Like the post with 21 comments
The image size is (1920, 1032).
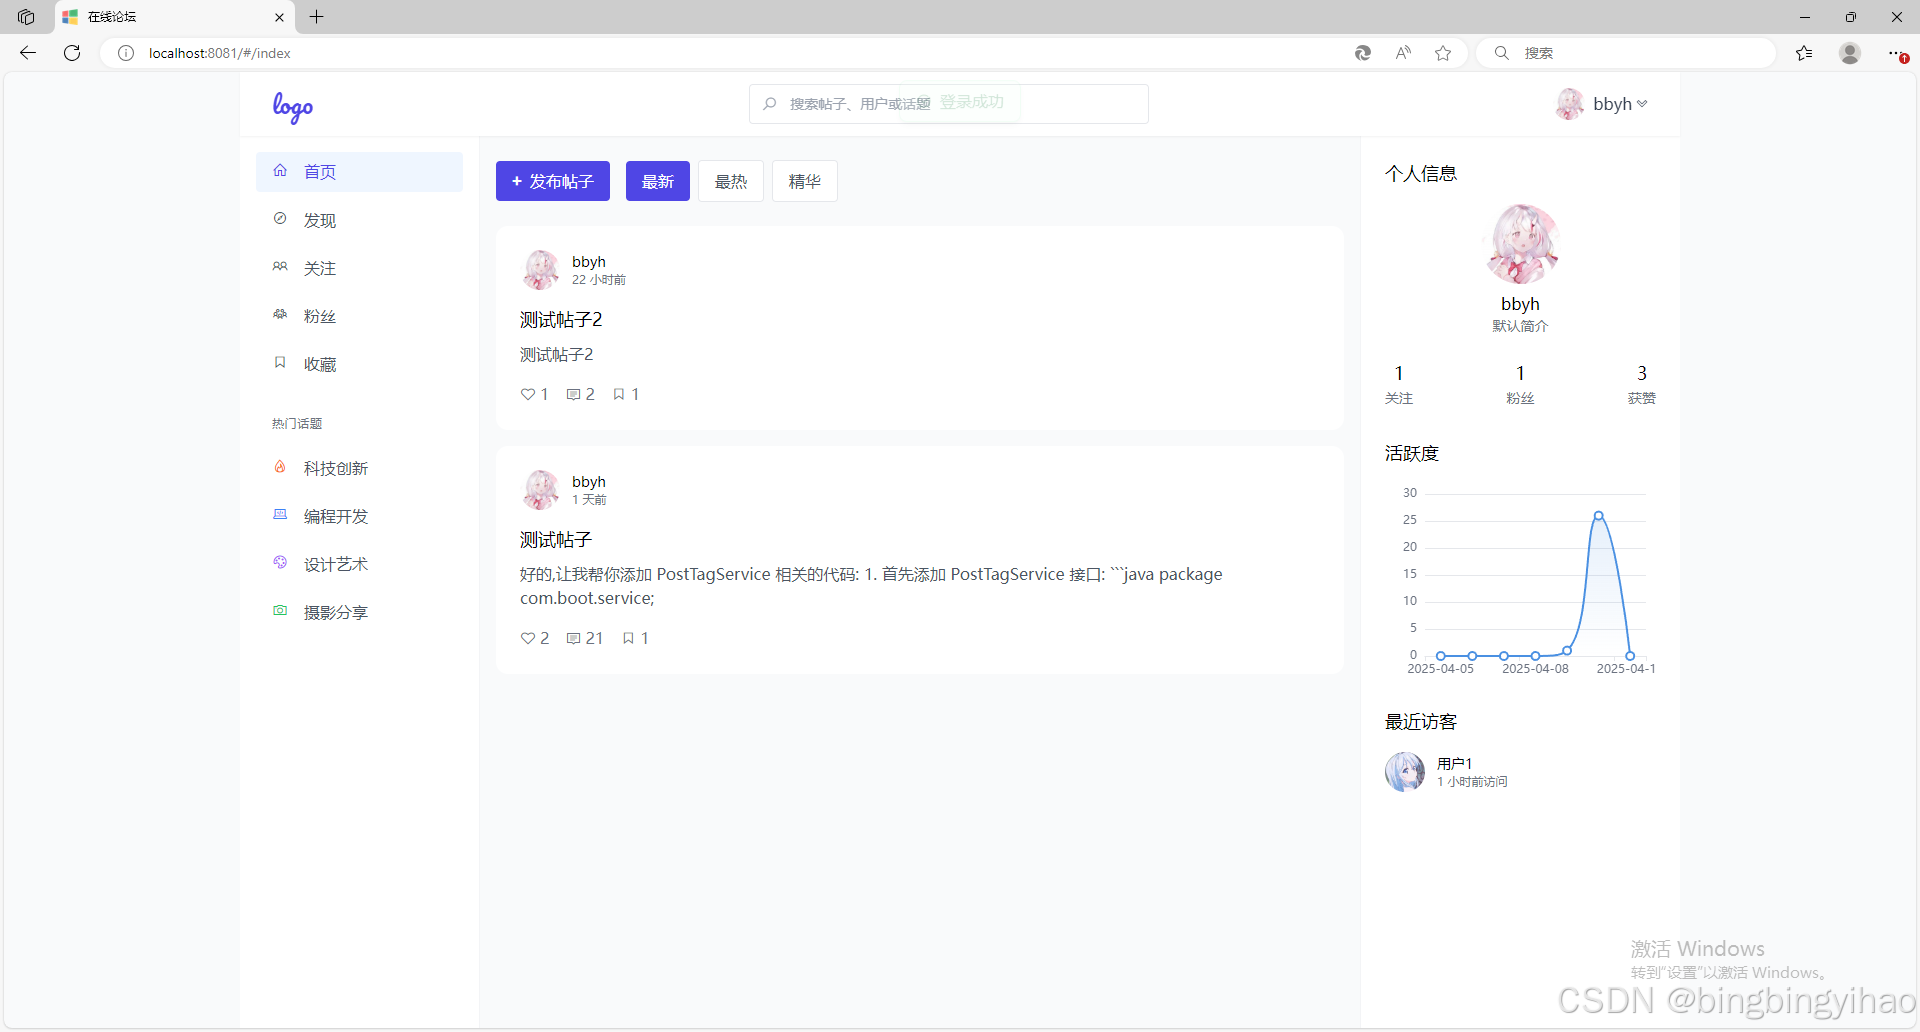pyautogui.click(x=535, y=638)
